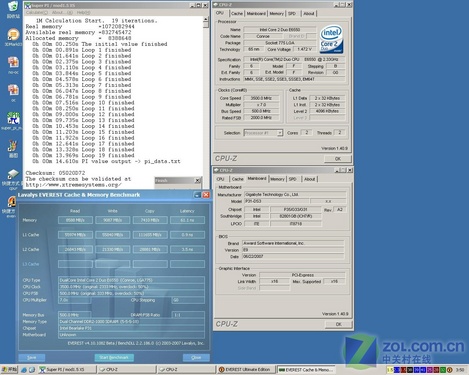Select About tab in lower CPU-Z

tap(309, 179)
